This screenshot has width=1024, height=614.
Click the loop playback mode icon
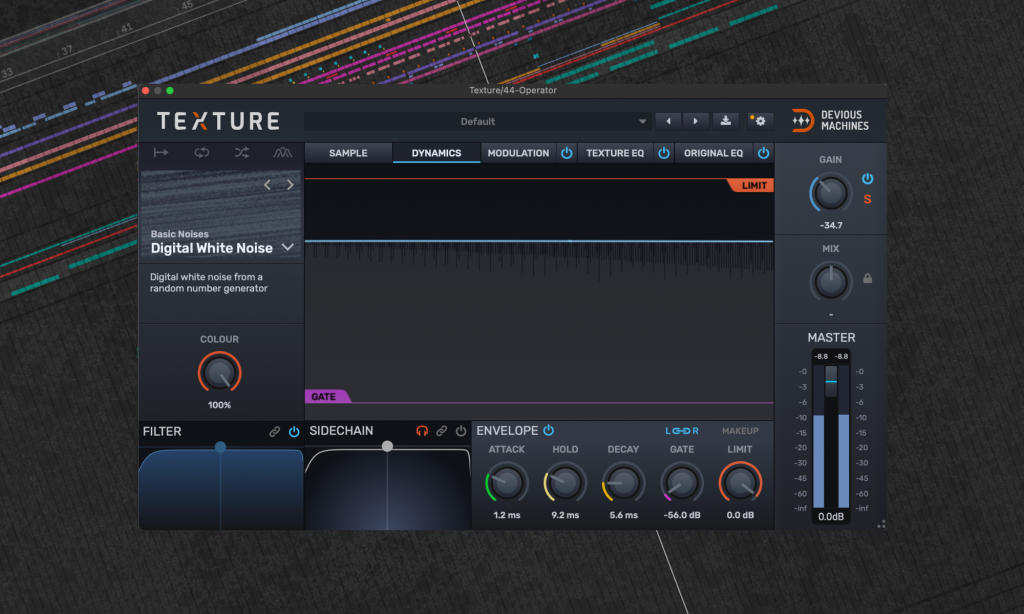(x=202, y=153)
